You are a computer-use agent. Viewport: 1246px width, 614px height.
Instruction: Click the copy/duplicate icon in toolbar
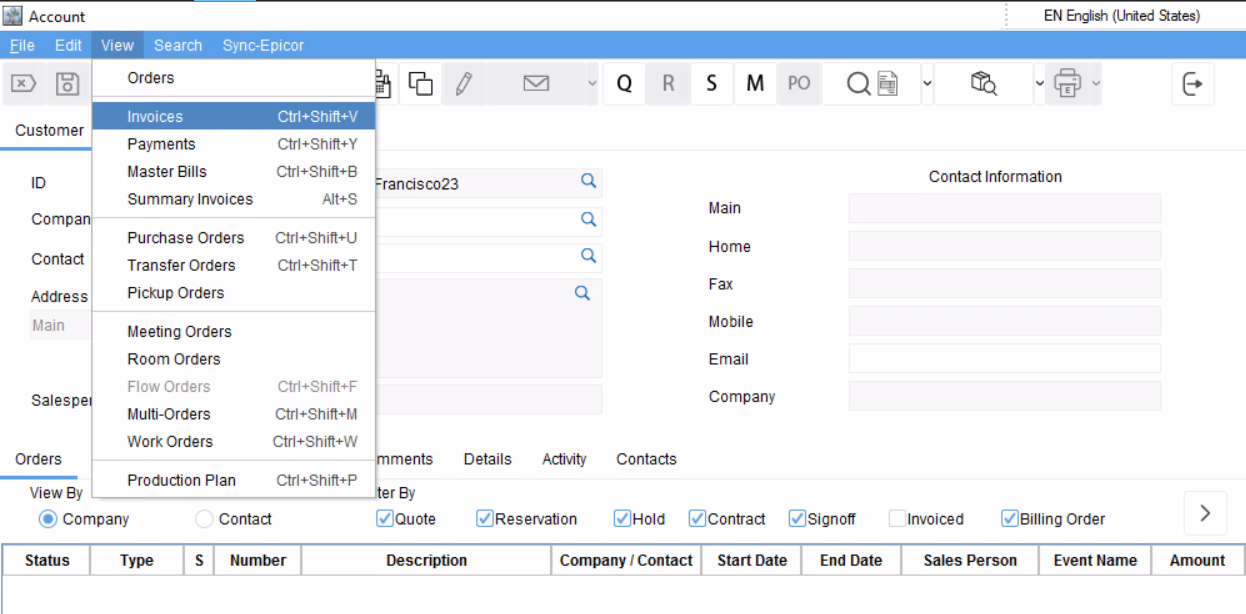(421, 84)
